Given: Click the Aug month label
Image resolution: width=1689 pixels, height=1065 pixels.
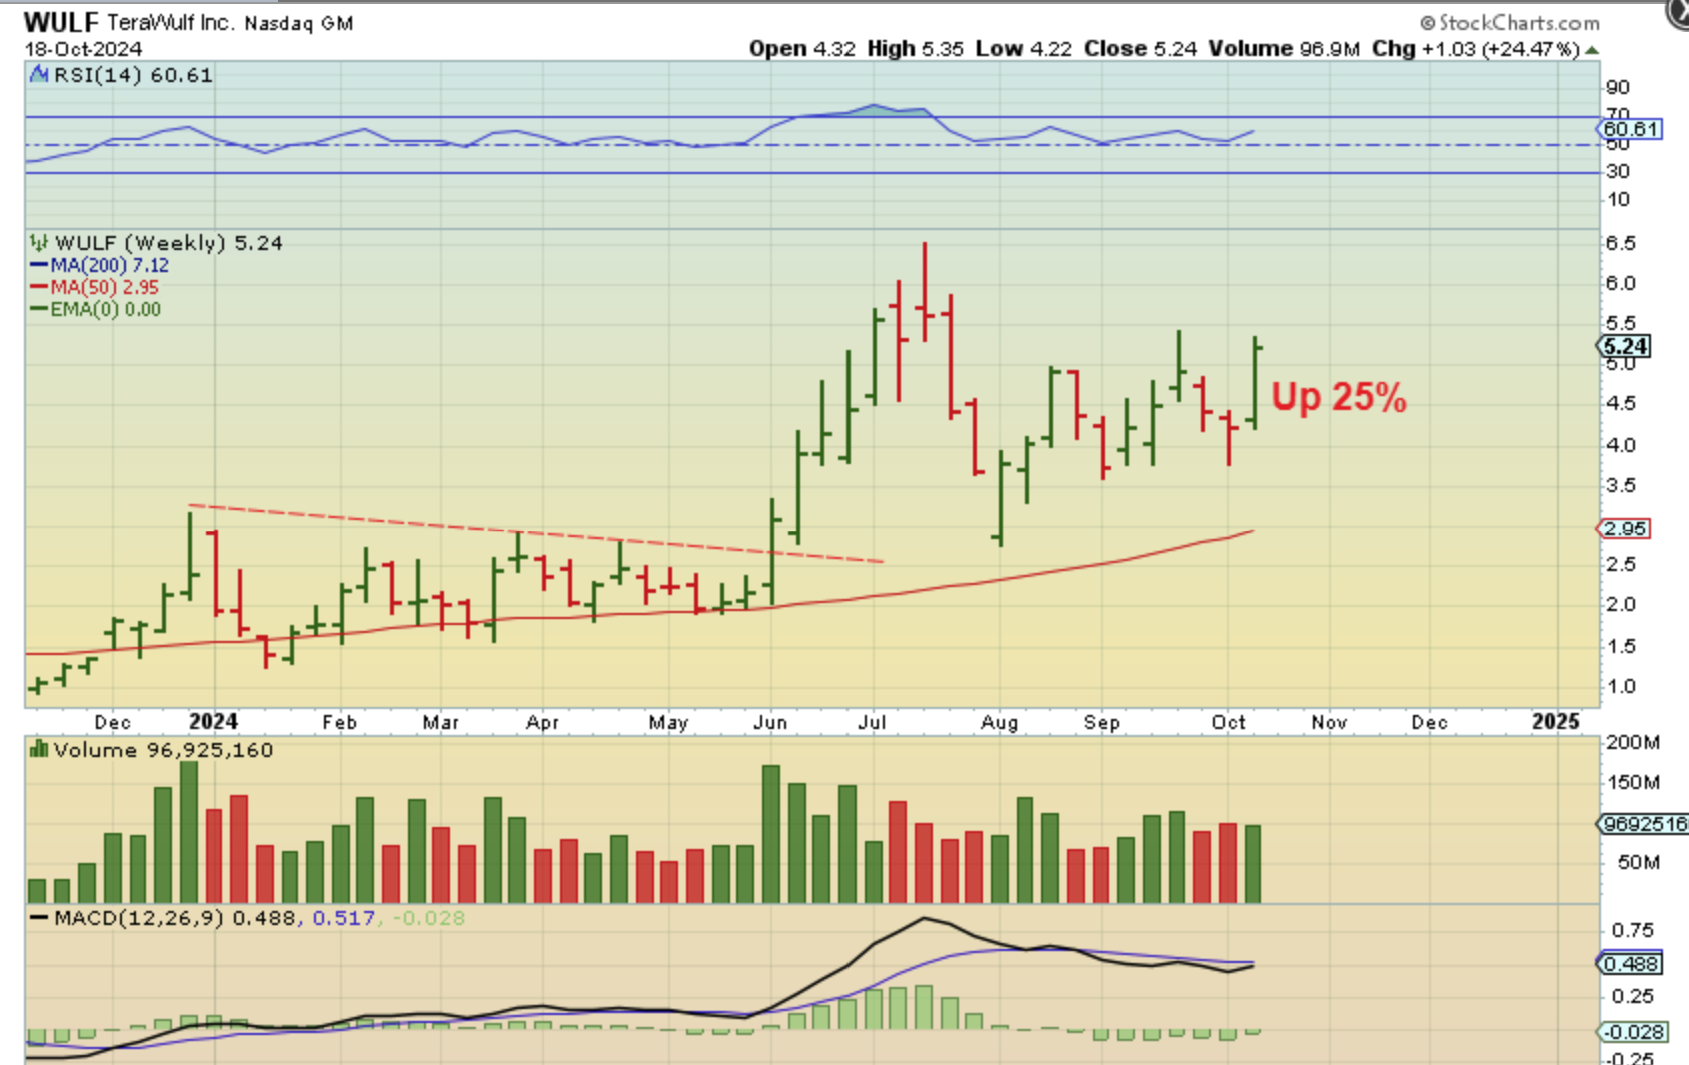Looking at the screenshot, I should pyautogui.click(x=1000, y=722).
